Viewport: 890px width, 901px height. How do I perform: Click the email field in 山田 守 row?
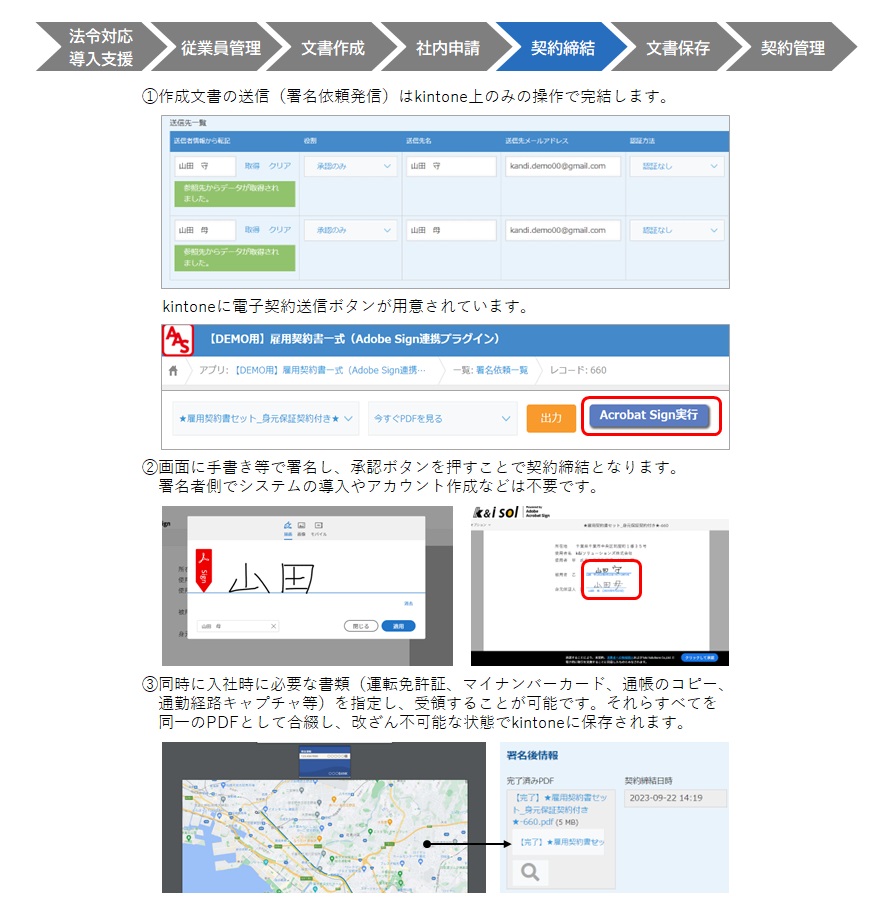(563, 166)
